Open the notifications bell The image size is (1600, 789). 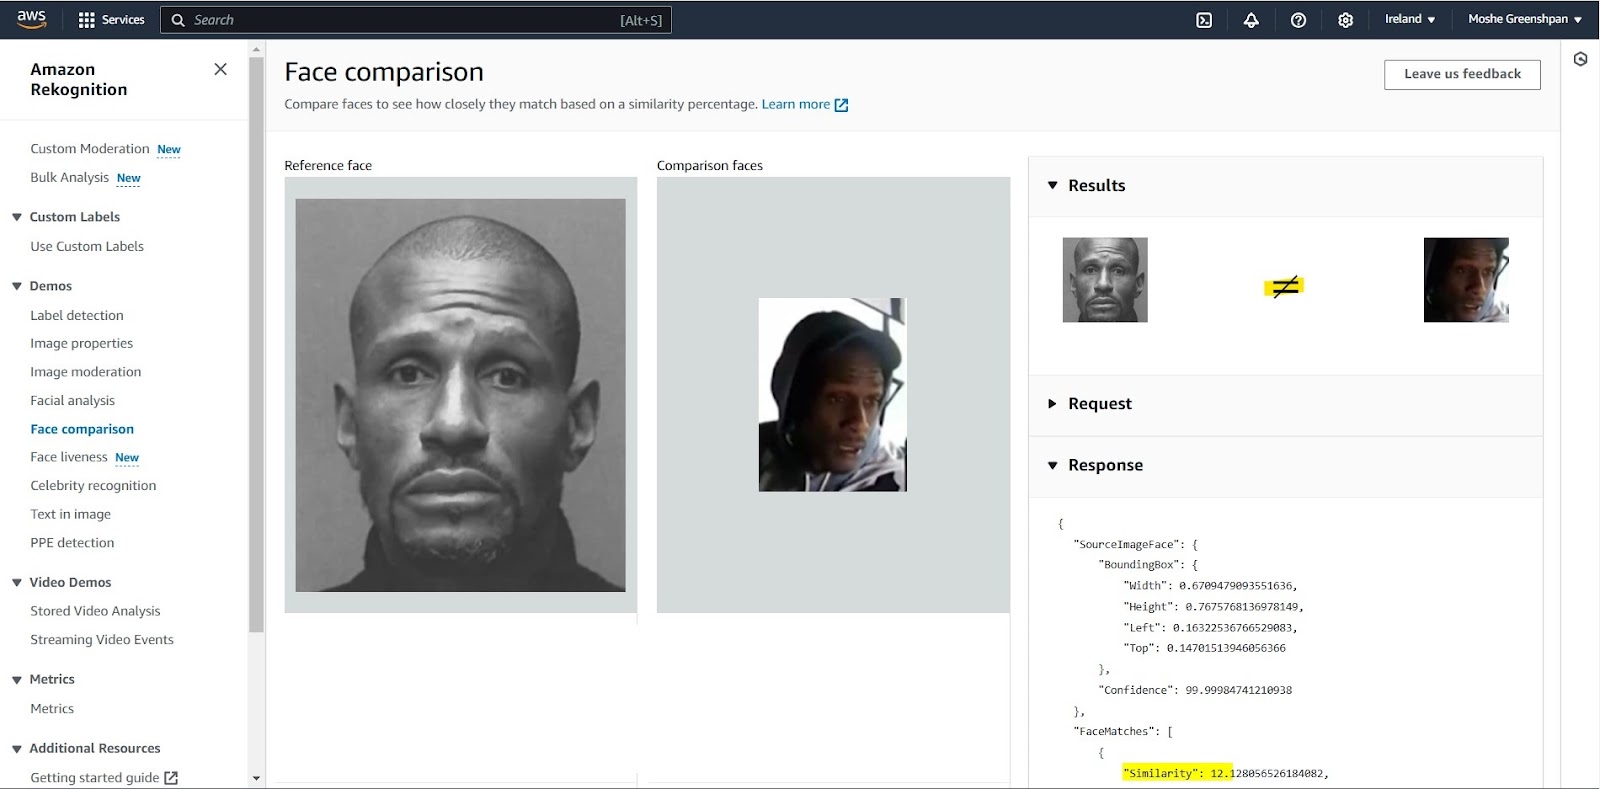tap(1251, 20)
